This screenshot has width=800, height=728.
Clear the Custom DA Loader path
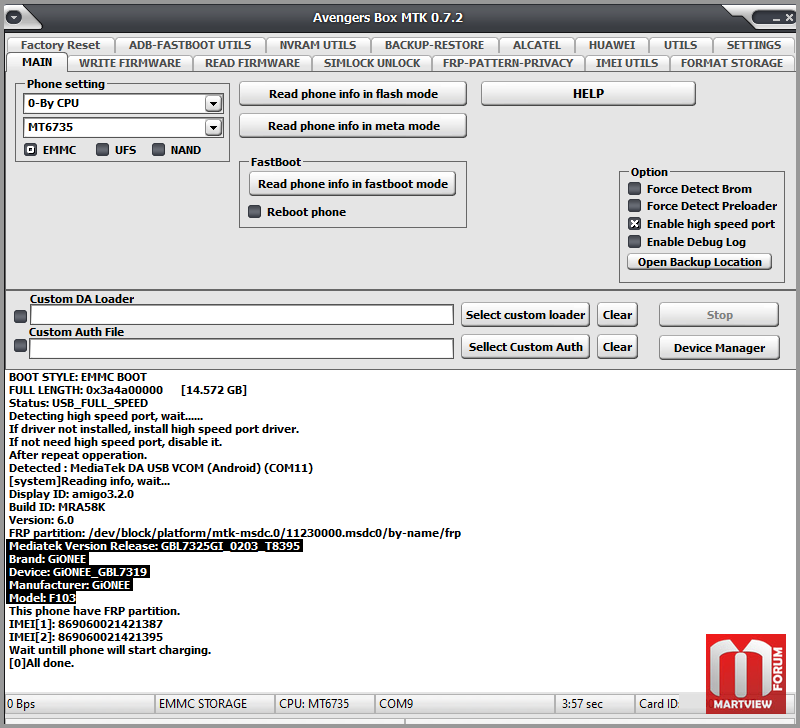pos(617,315)
